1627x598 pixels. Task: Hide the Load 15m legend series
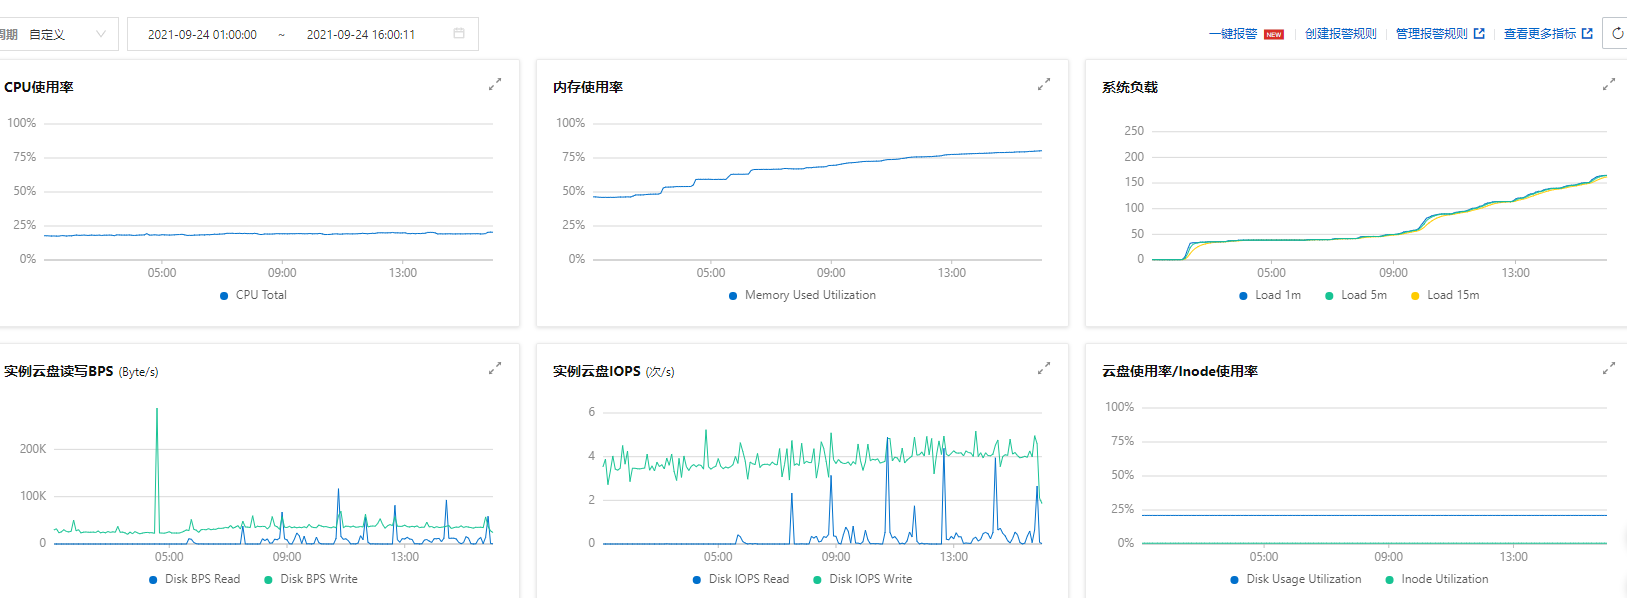[1445, 295]
